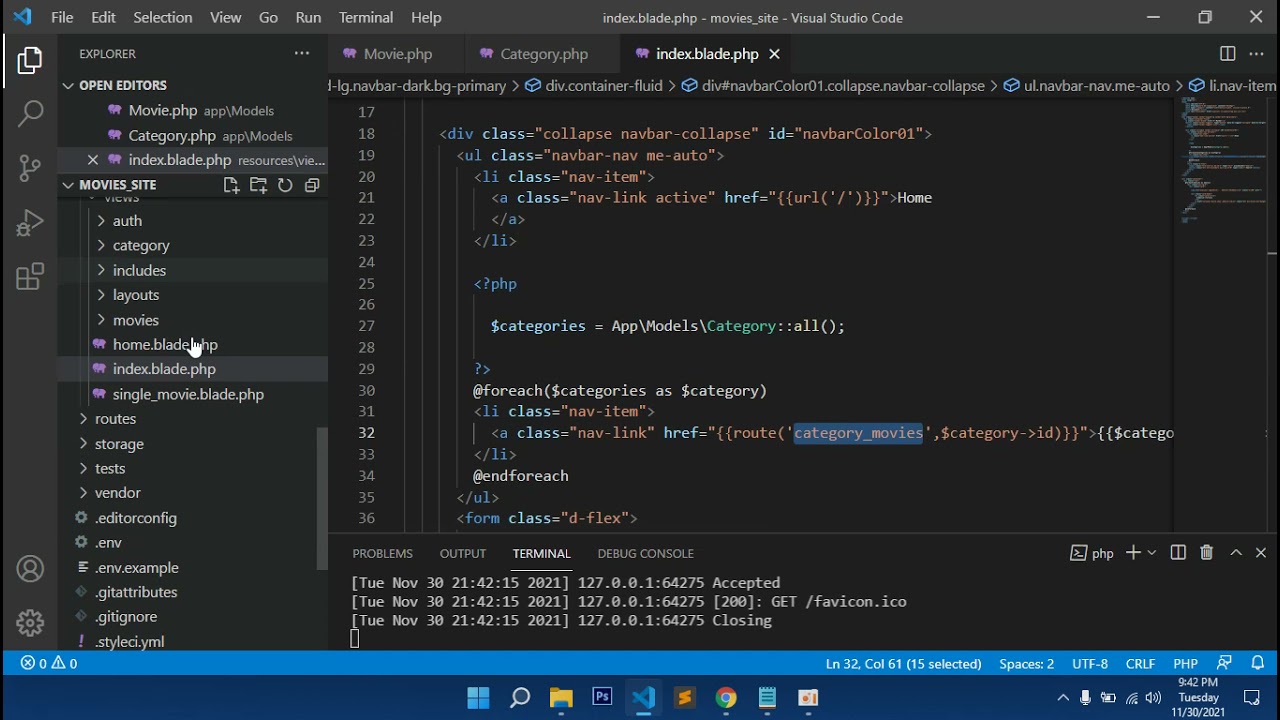
Task: Open the editor More Actions menu
Action: [1257, 54]
